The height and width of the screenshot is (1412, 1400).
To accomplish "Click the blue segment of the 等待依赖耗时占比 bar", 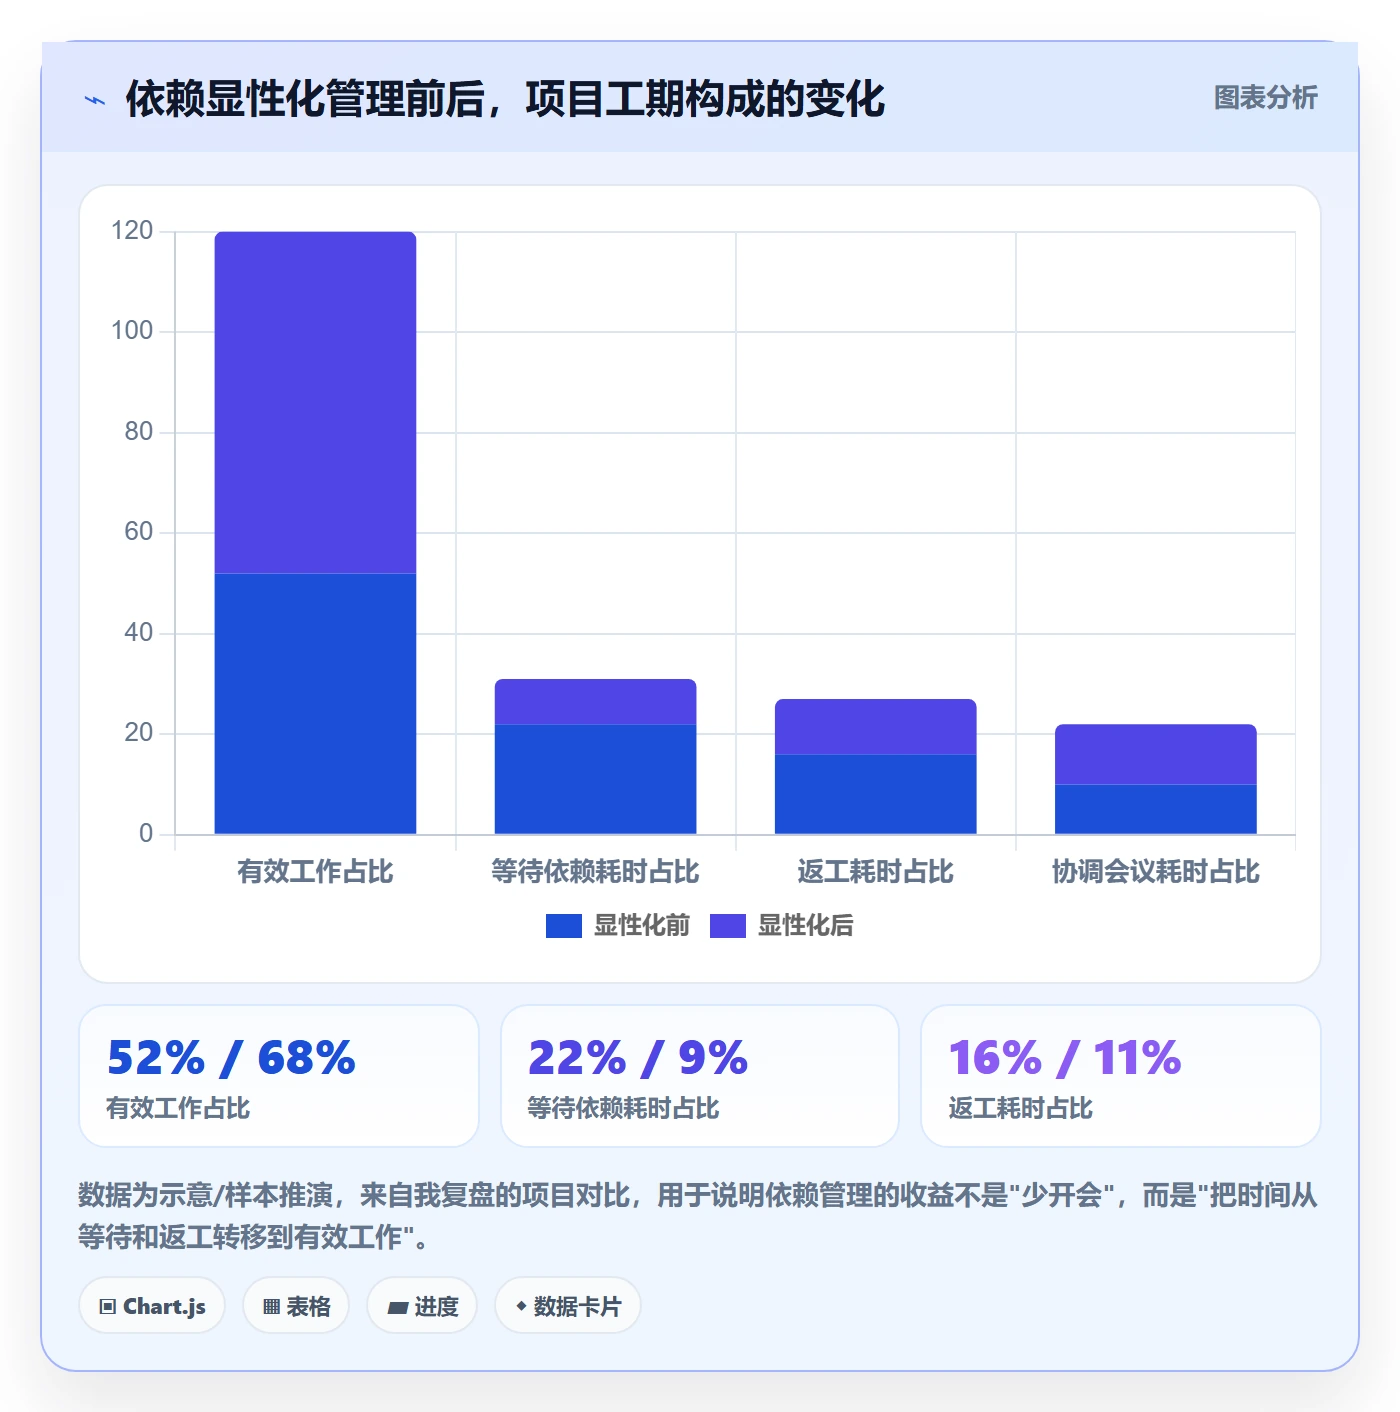I will click(x=595, y=779).
